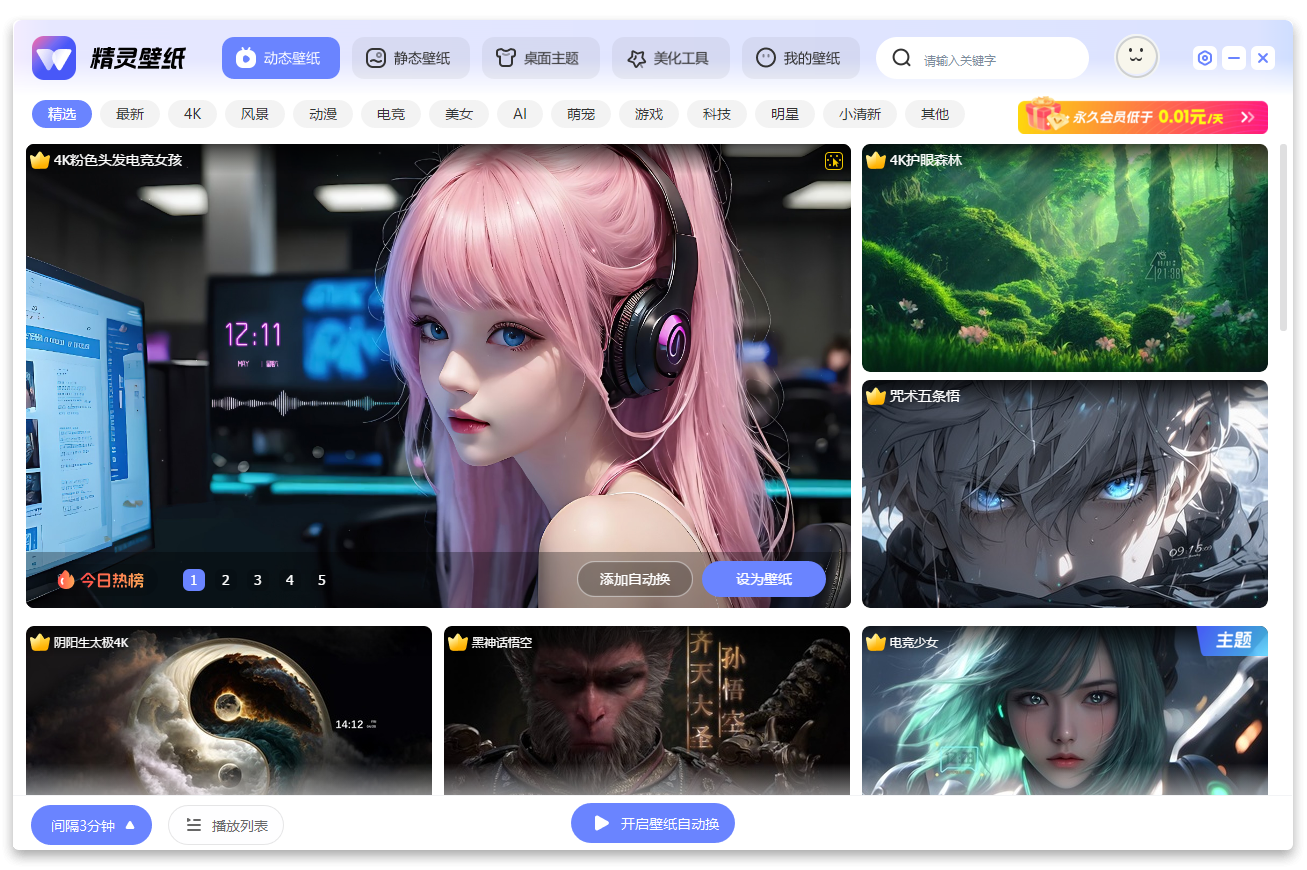Choose the 科技 category chip
The image size is (1307, 870).
pos(717,114)
